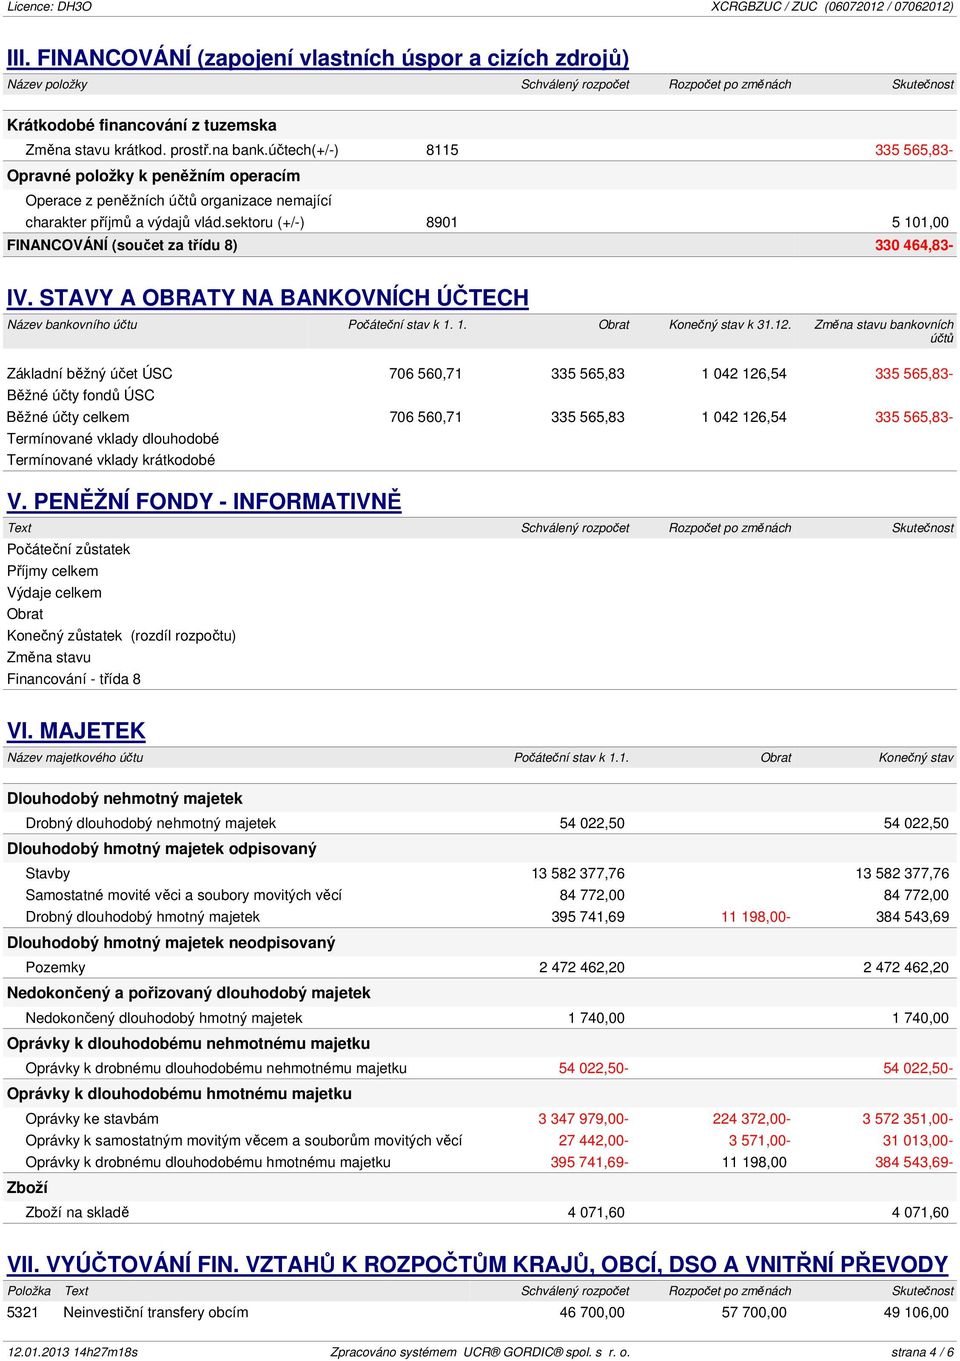This screenshot has width=960, height=1361.
Task: Select value 5 101,00 in the Skutečnost column
Action: [x=920, y=222]
